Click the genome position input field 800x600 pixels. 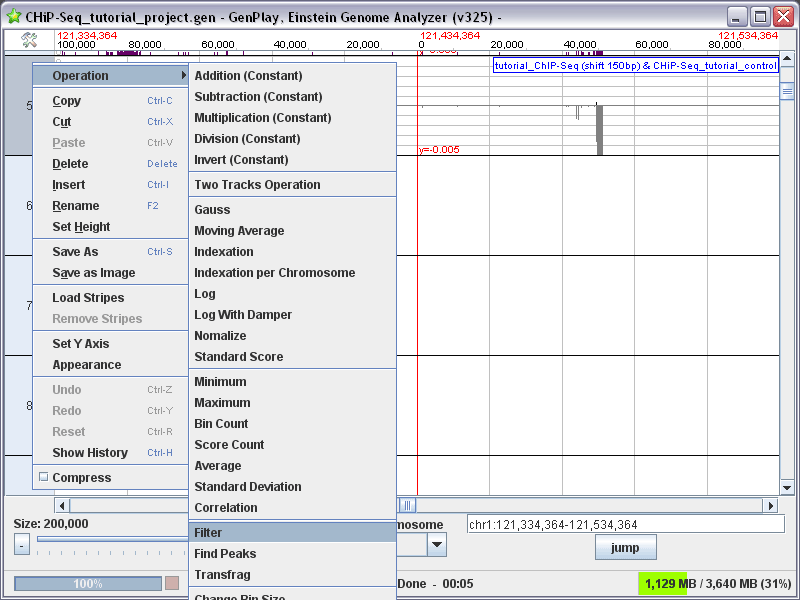click(626, 524)
